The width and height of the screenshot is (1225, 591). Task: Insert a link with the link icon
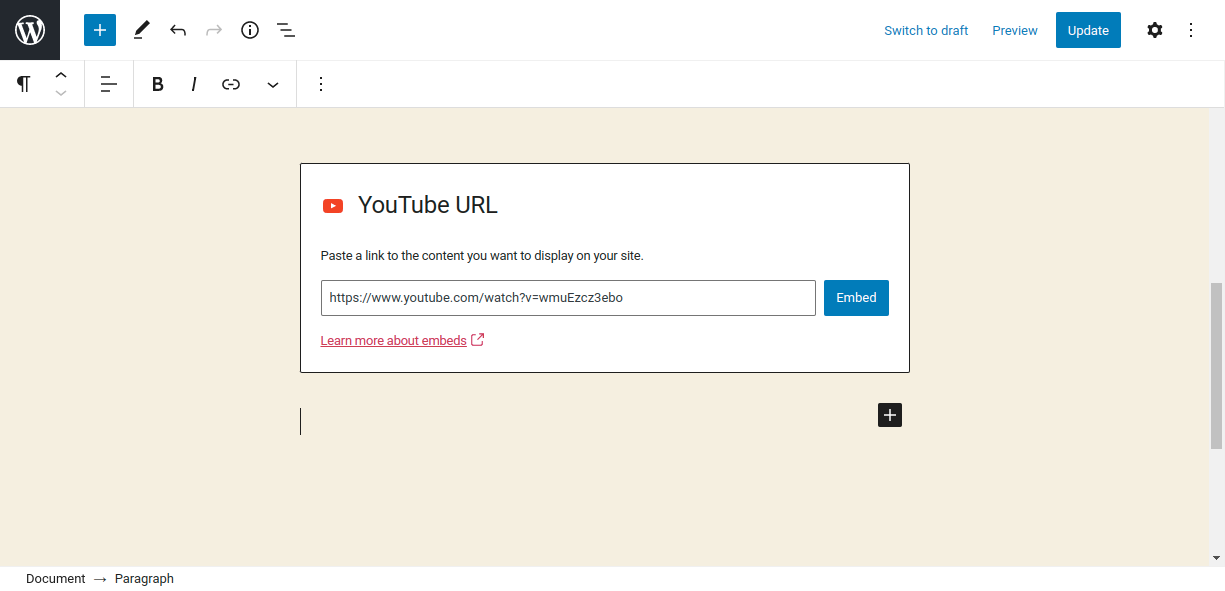point(231,84)
